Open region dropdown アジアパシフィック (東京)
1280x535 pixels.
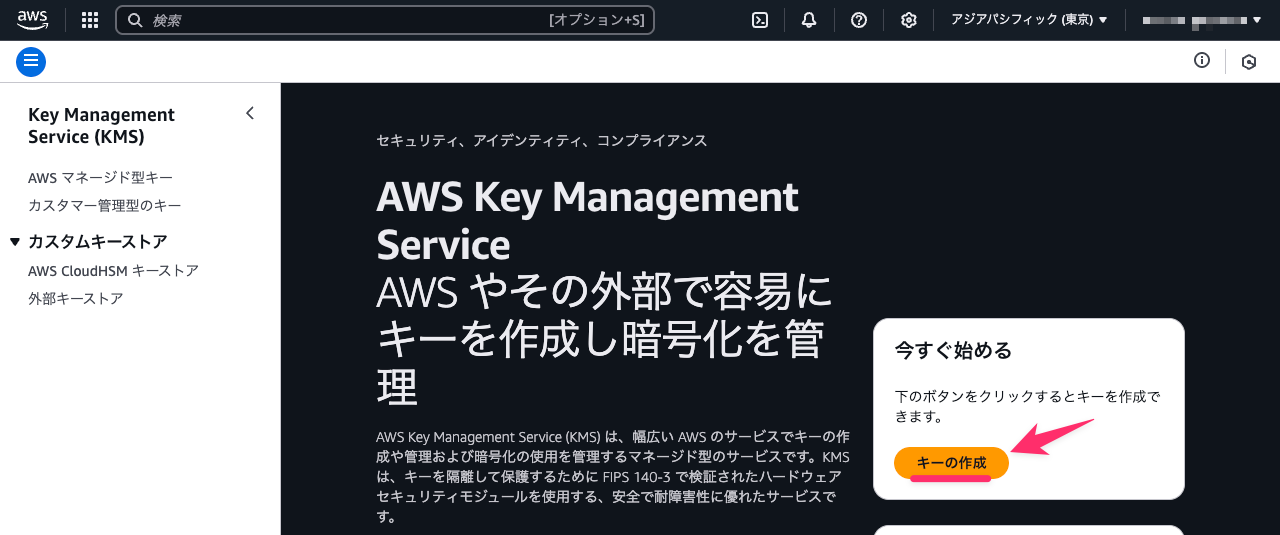pyautogui.click(x=1029, y=20)
